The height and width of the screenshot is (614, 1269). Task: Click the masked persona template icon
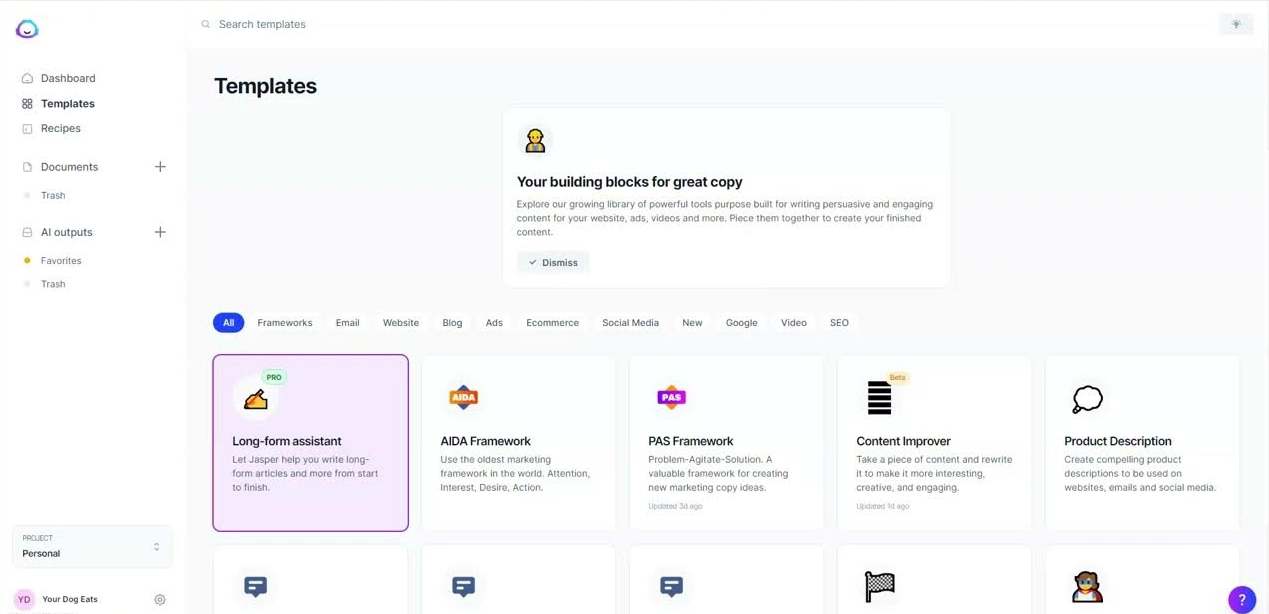pos(1087,587)
